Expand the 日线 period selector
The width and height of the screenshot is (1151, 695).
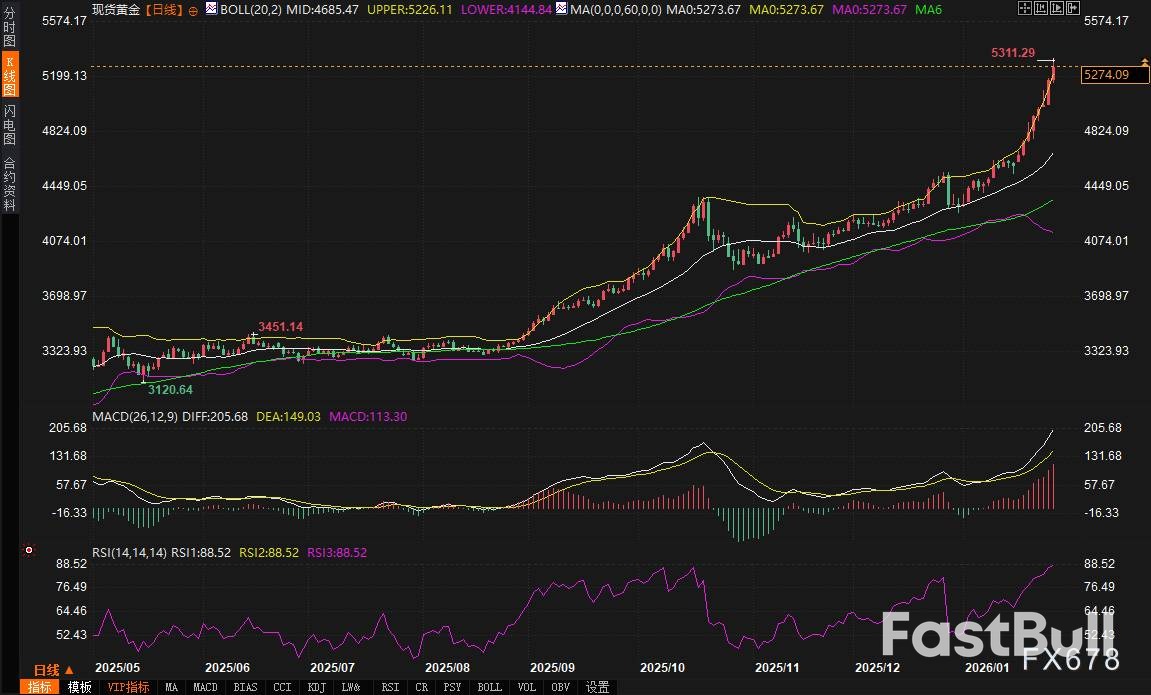[x=54, y=670]
